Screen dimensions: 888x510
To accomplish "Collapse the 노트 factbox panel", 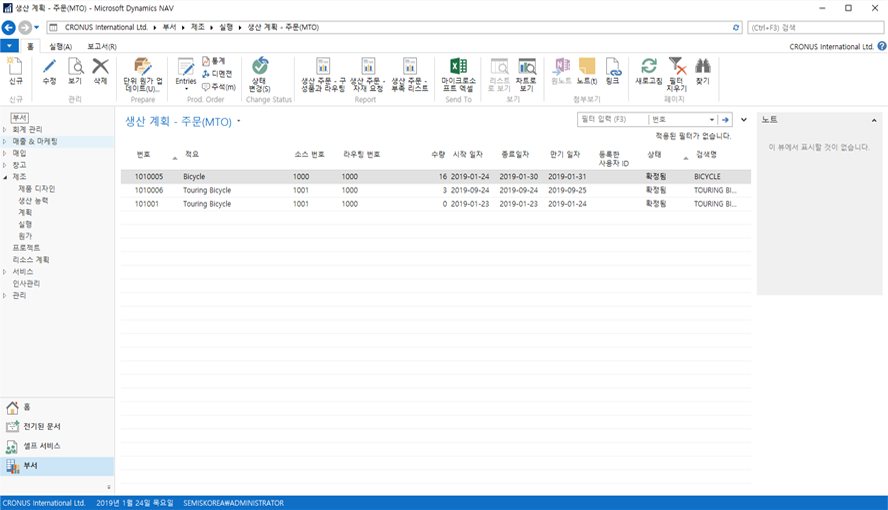I will click(x=874, y=120).
